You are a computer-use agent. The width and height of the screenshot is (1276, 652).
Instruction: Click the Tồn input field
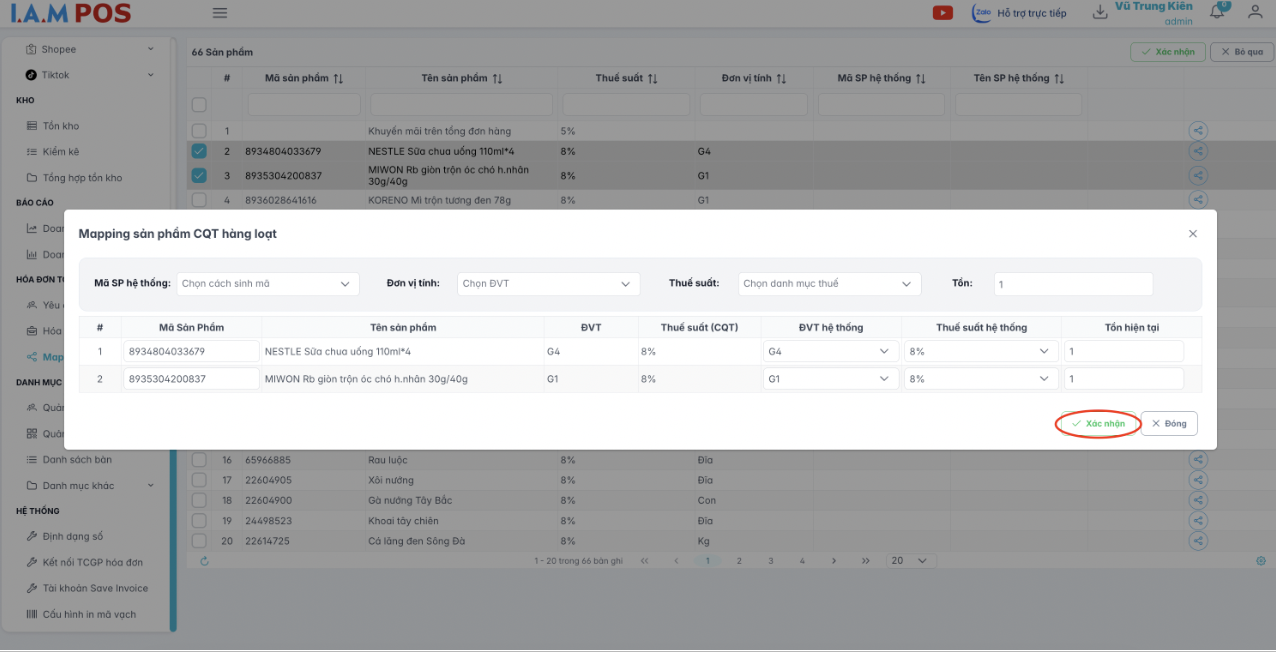1072,284
